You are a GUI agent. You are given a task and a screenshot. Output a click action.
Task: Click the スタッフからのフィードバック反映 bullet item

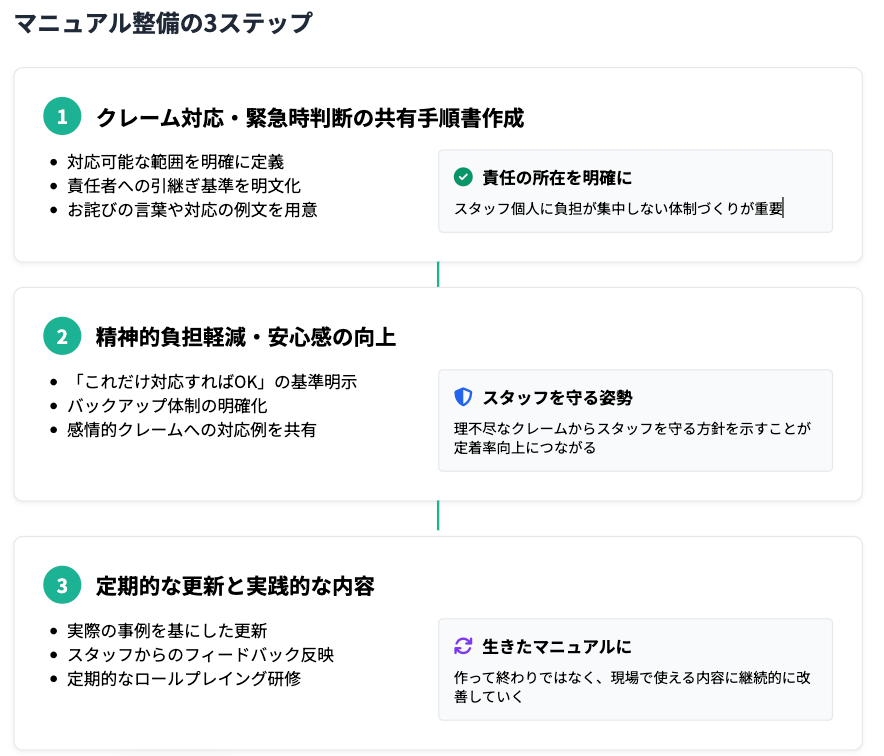(200, 655)
